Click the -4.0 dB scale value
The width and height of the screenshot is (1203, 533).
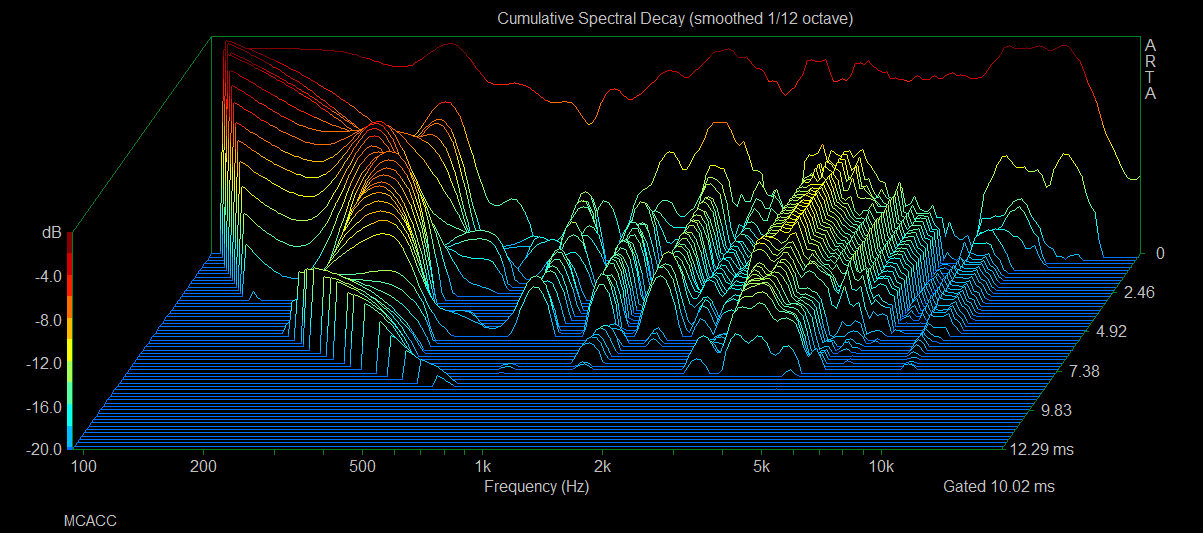(x=47, y=276)
